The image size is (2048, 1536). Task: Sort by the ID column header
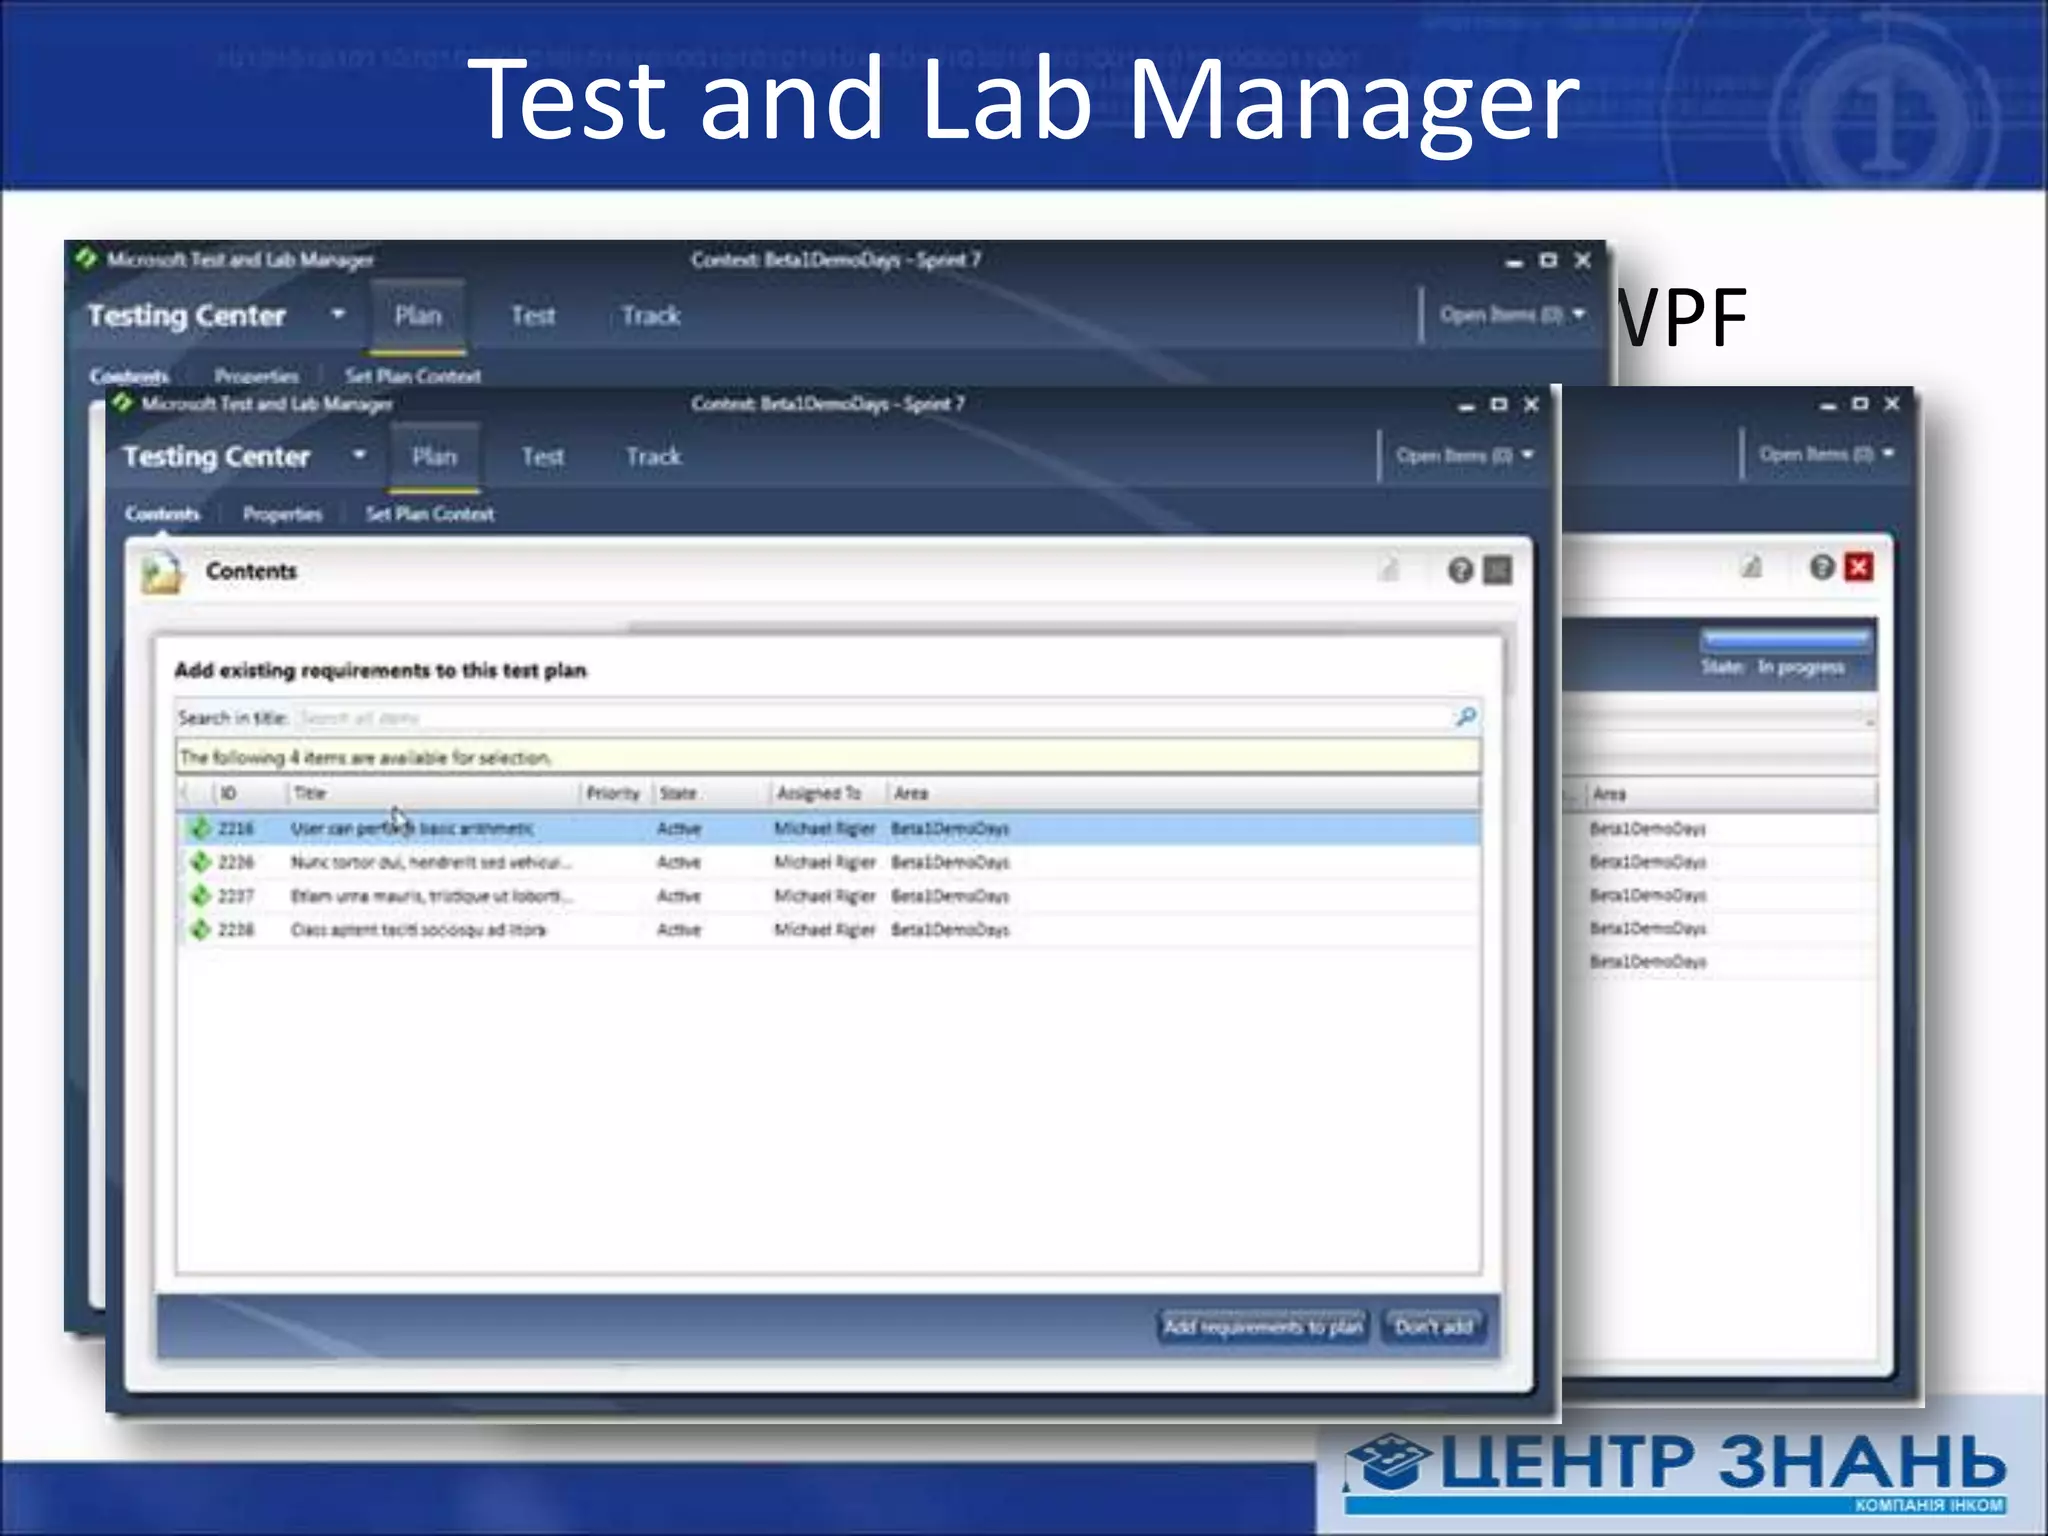pyautogui.click(x=248, y=793)
